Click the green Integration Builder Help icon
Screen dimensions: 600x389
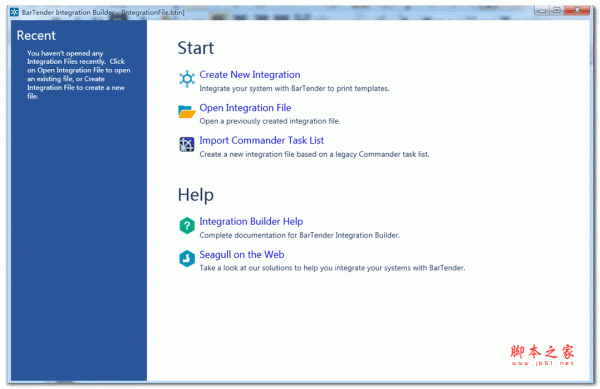(x=187, y=226)
